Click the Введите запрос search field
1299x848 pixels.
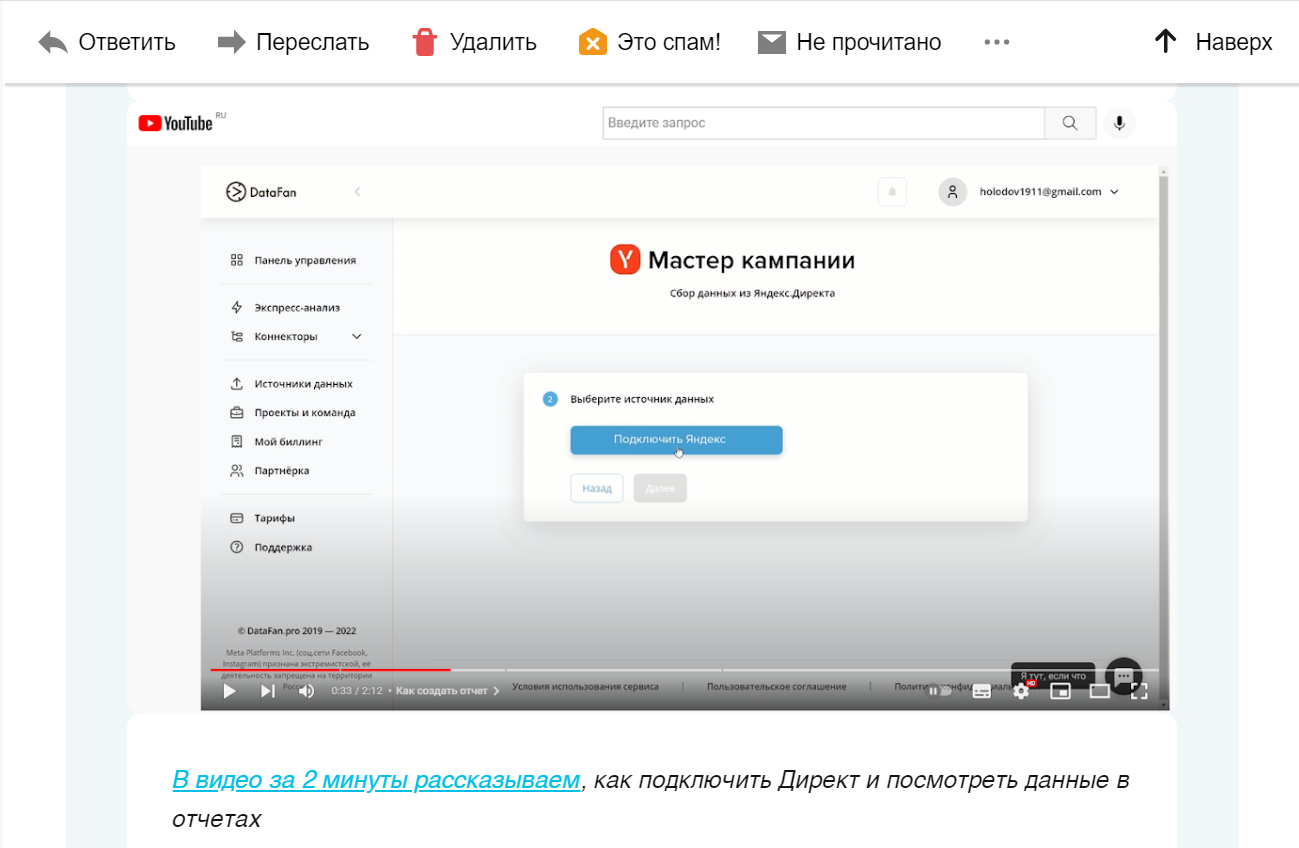(824, 123)
